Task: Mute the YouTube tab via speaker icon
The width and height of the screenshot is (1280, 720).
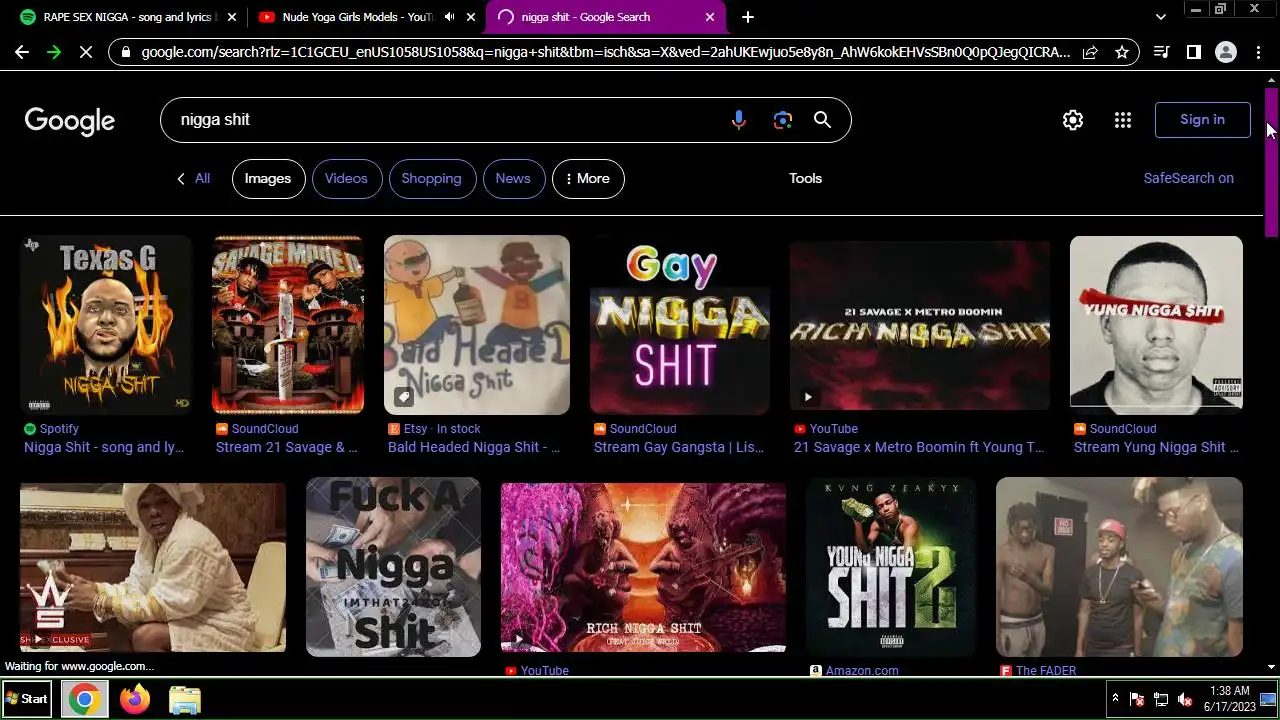Action: pyautogui.click(x=449, y=17)
